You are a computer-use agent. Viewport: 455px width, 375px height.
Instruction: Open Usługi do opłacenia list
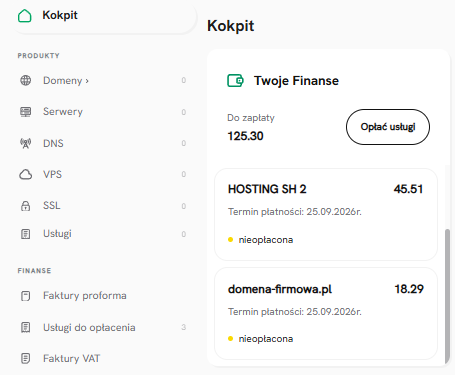coord(89,327)
